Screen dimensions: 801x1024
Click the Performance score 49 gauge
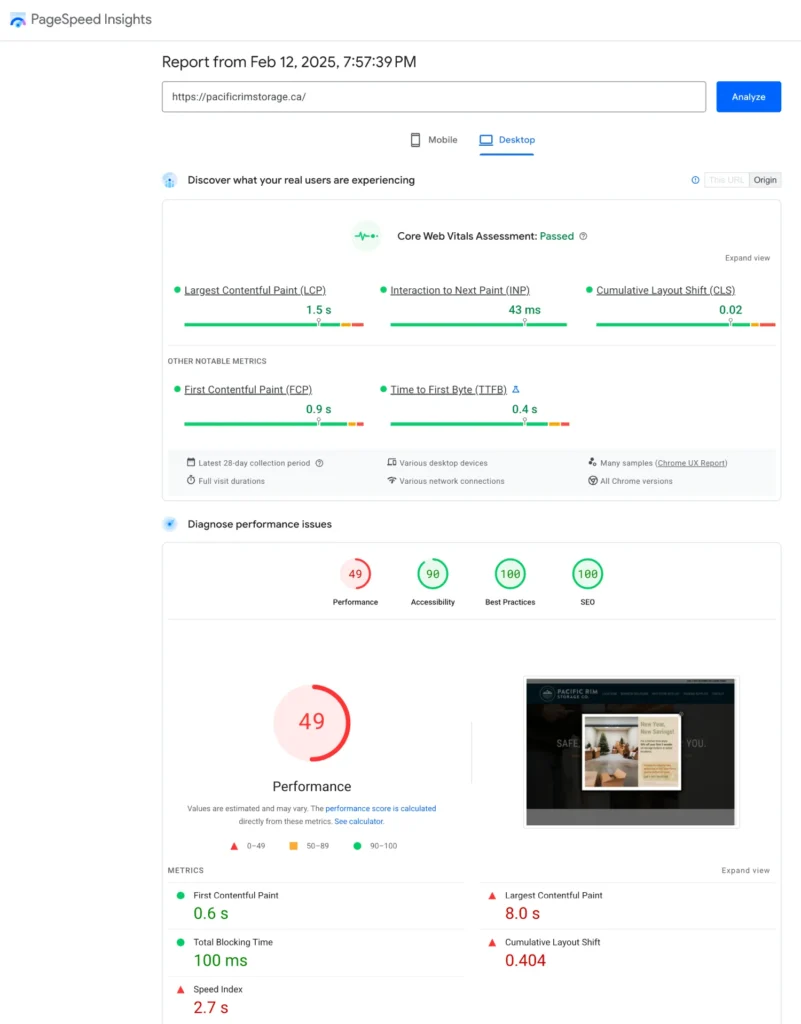[x=355, y=574]
